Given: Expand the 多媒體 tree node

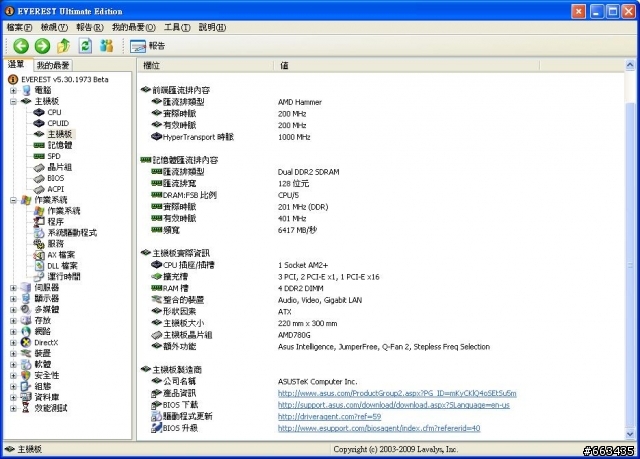Looking at the screenshot, I should pyautogui.click(x=13, y=310).
